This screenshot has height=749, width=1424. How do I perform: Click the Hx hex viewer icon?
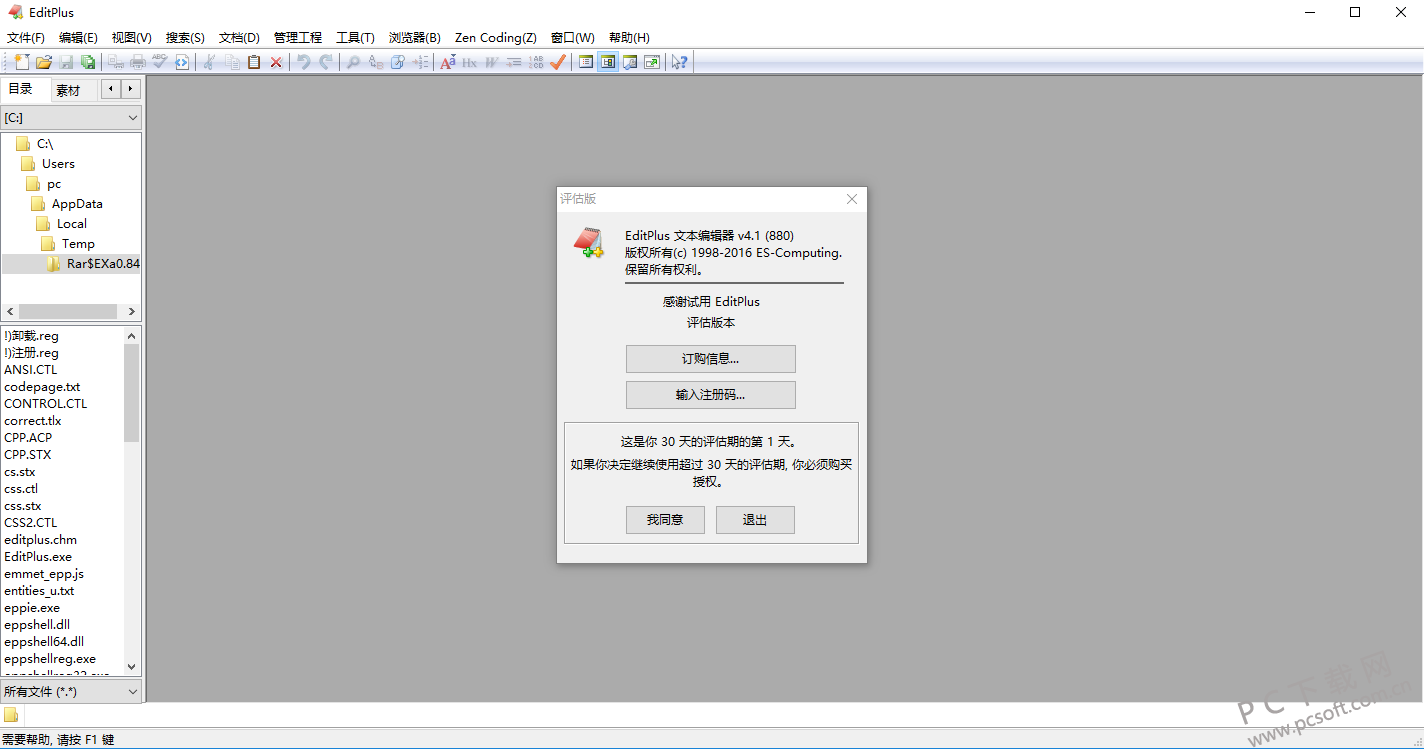point(469,62)
